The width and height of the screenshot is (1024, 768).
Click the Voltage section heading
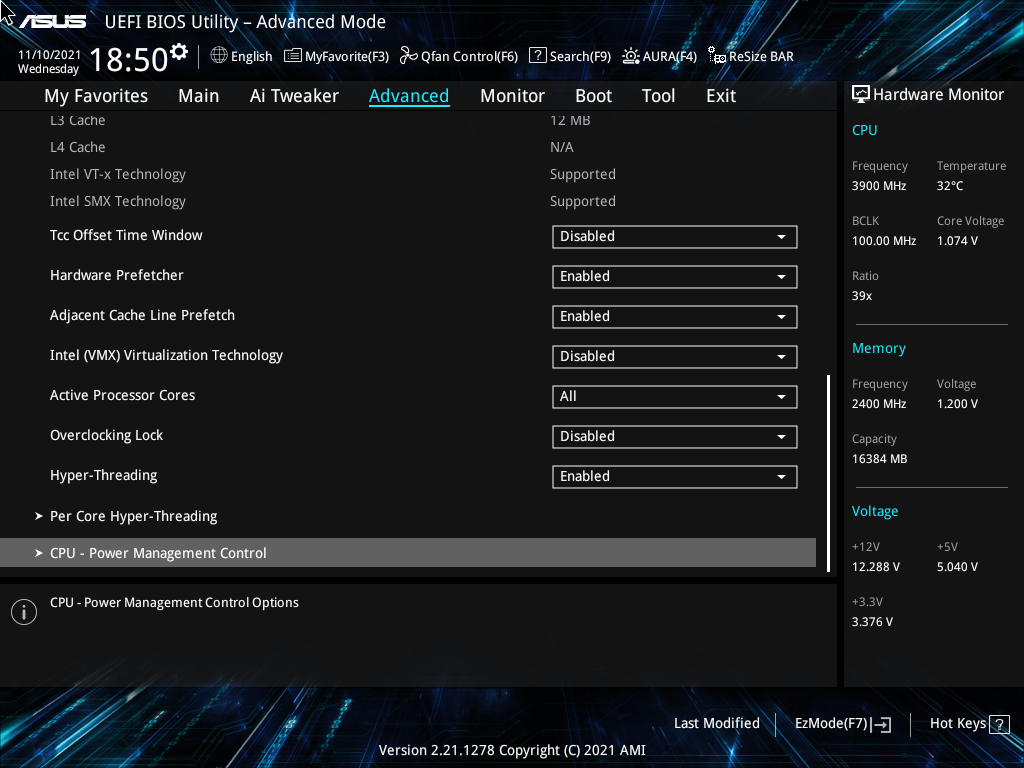point(875,511)
